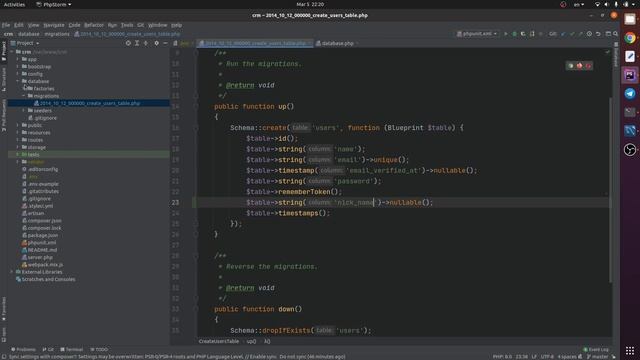This screenshot has height=360, width=640.
Task: Open Project panel gear options
Action: 156,43
